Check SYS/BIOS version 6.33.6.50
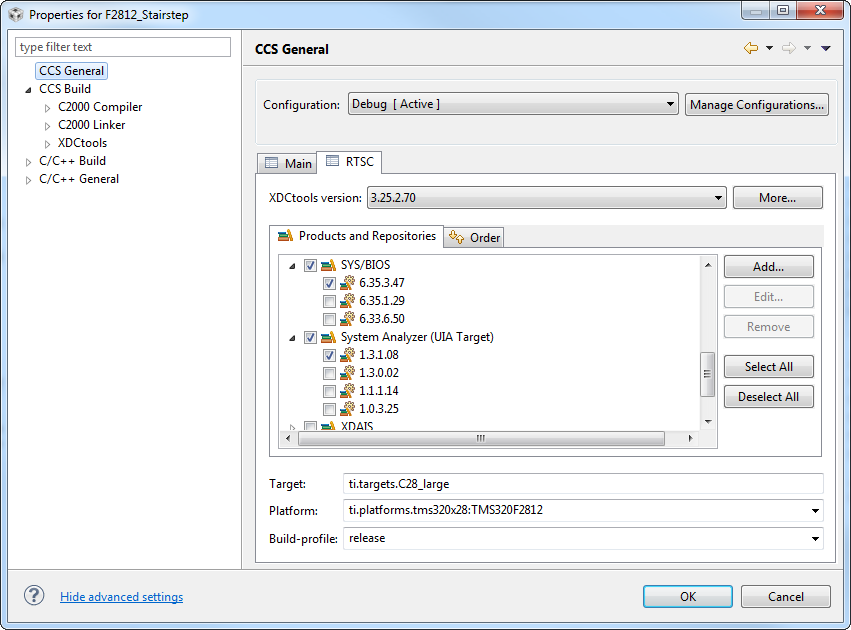This screenshot has width=851, height=630. 329,319
